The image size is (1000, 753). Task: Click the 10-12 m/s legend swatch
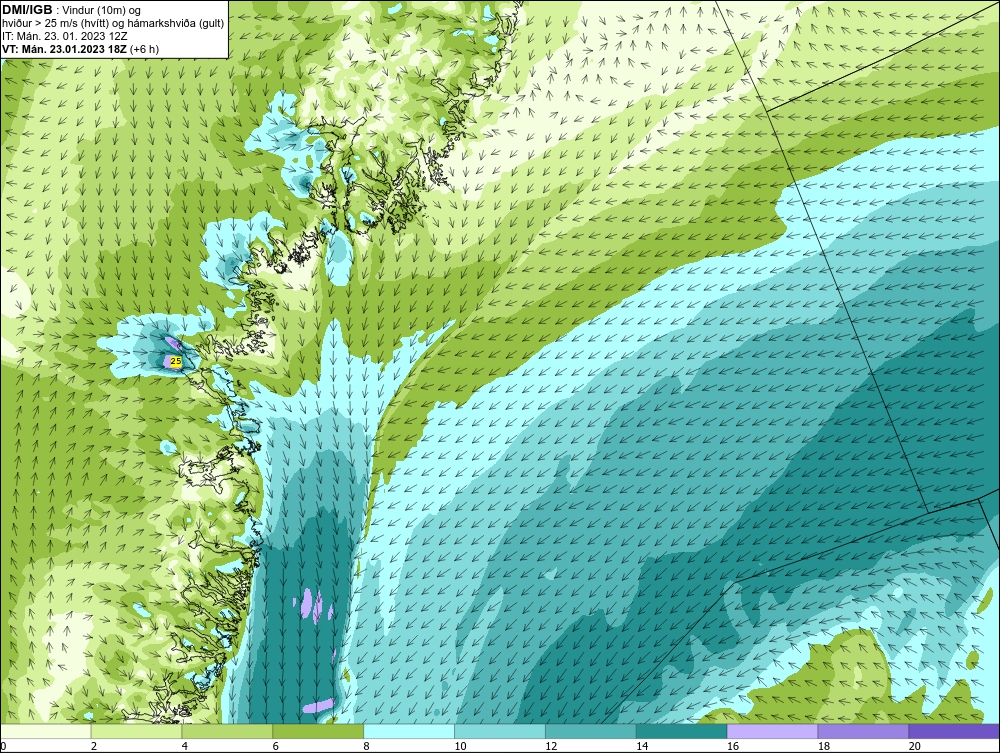click(500, 731)
